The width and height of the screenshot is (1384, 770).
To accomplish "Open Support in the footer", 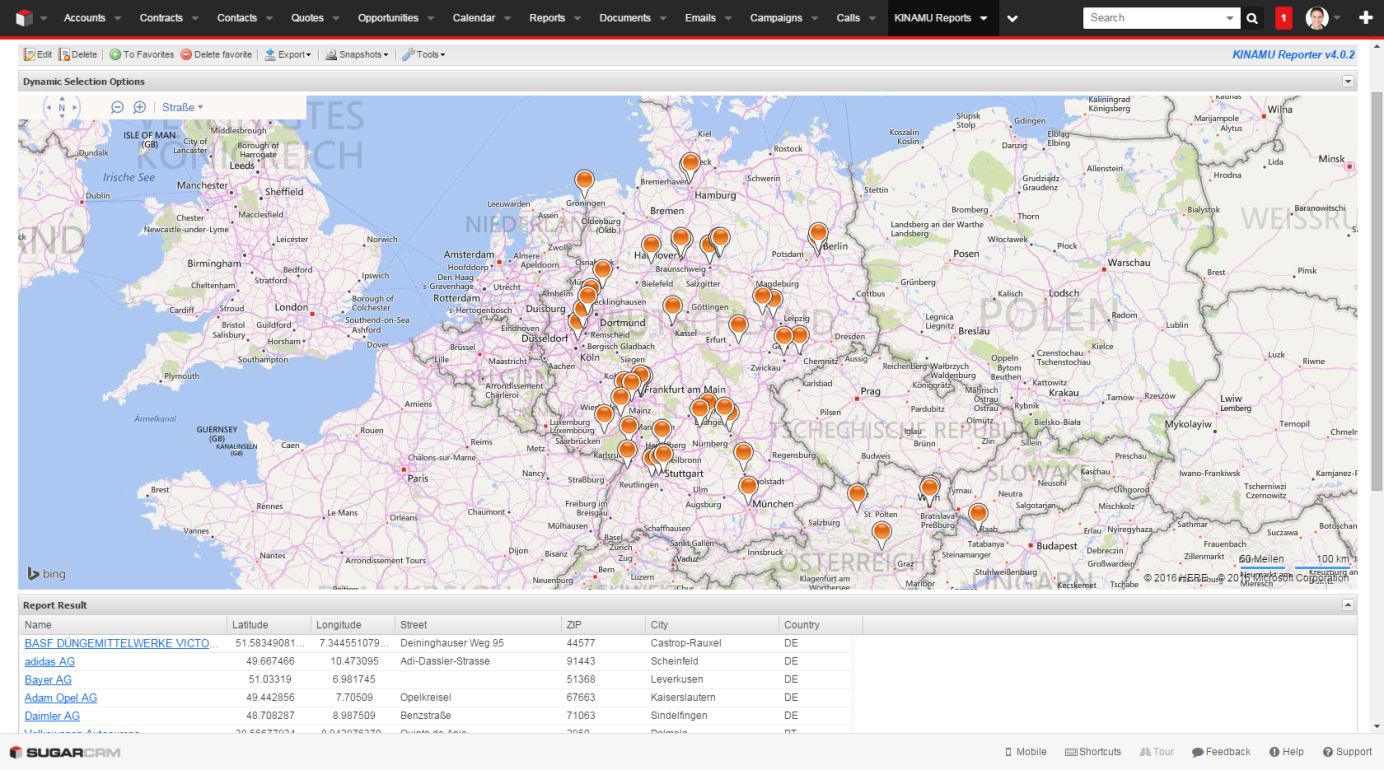I will pos(1347,752).
